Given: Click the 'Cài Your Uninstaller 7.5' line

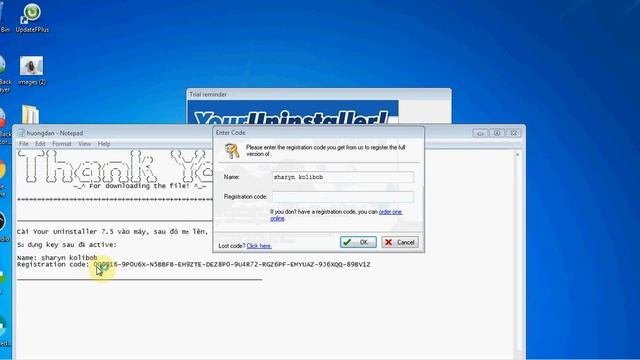Looking at the screenshot, I should 113,231.
